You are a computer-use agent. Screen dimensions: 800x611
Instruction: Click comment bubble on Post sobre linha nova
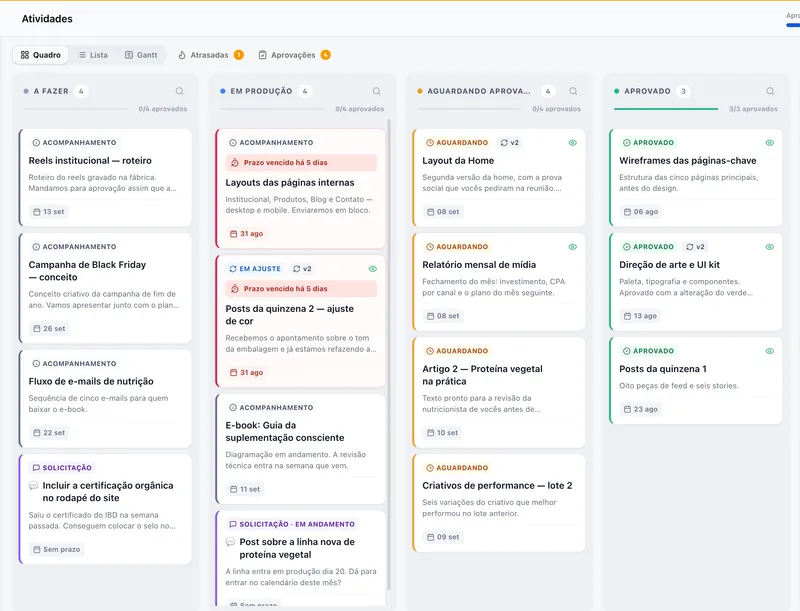231,542
